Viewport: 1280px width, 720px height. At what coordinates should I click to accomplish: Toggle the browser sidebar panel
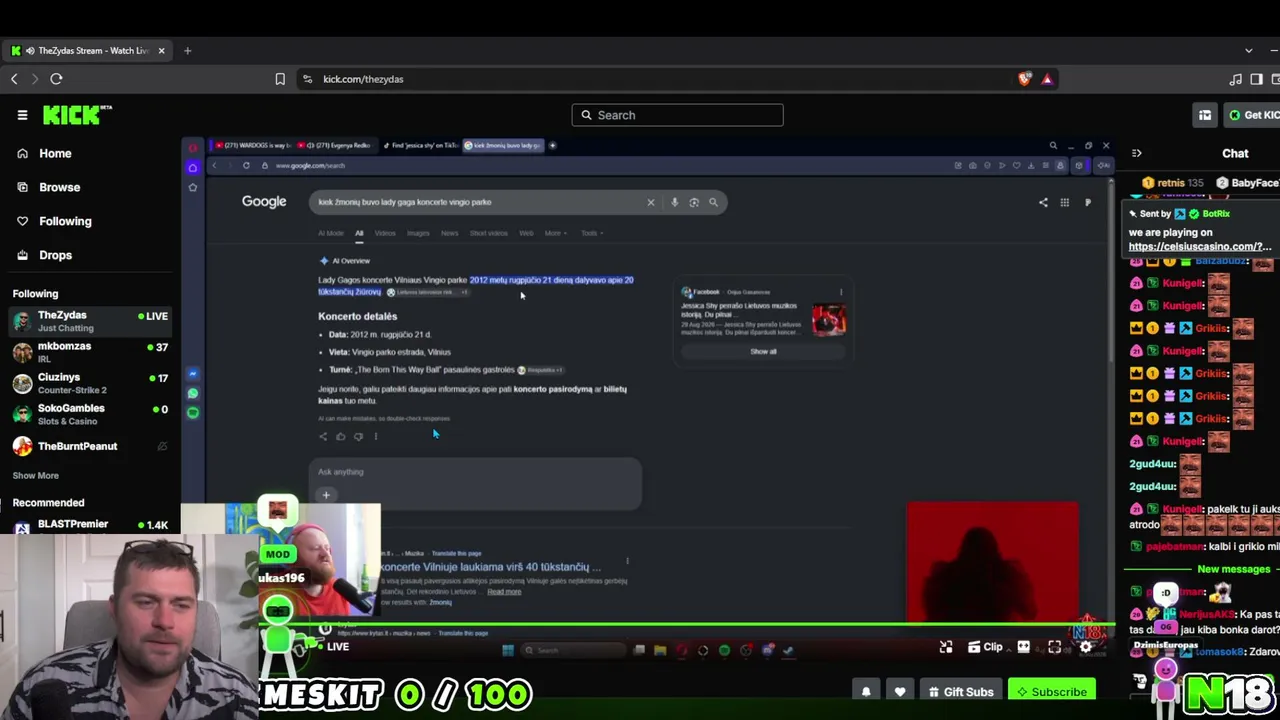[1256, 79]
